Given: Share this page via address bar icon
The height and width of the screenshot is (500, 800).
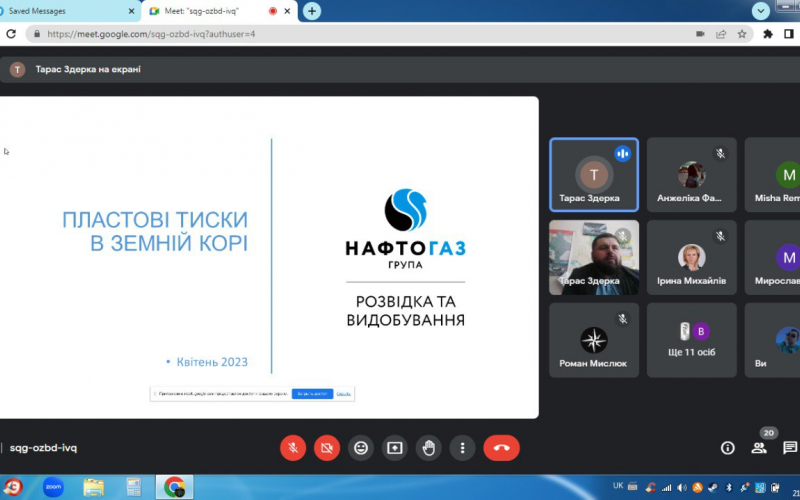Looking at the screenshot, I should (x=721, y=34).
